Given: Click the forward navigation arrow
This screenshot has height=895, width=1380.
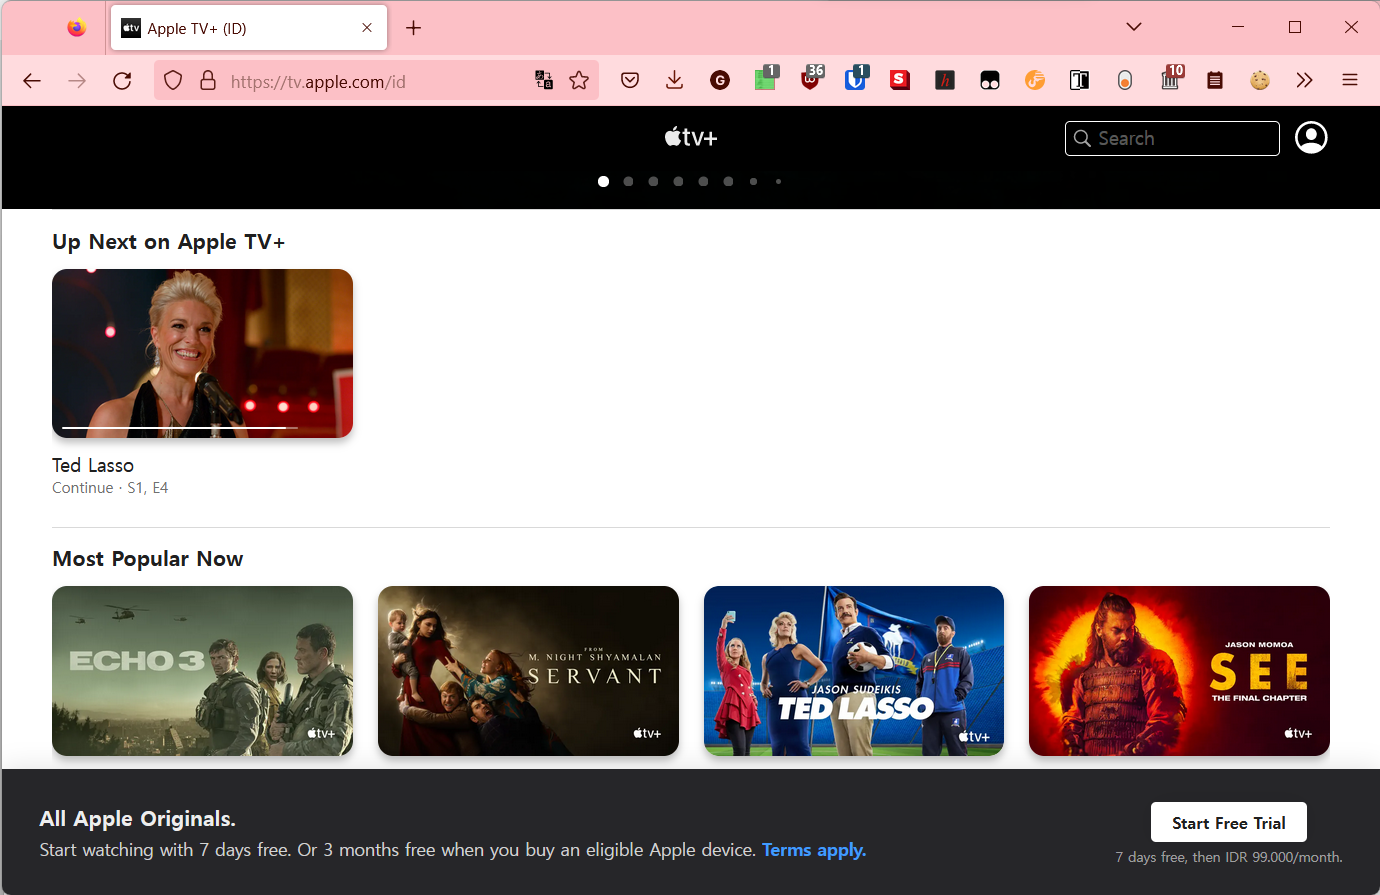Looking at the screenshot, I should pos(77,81).
